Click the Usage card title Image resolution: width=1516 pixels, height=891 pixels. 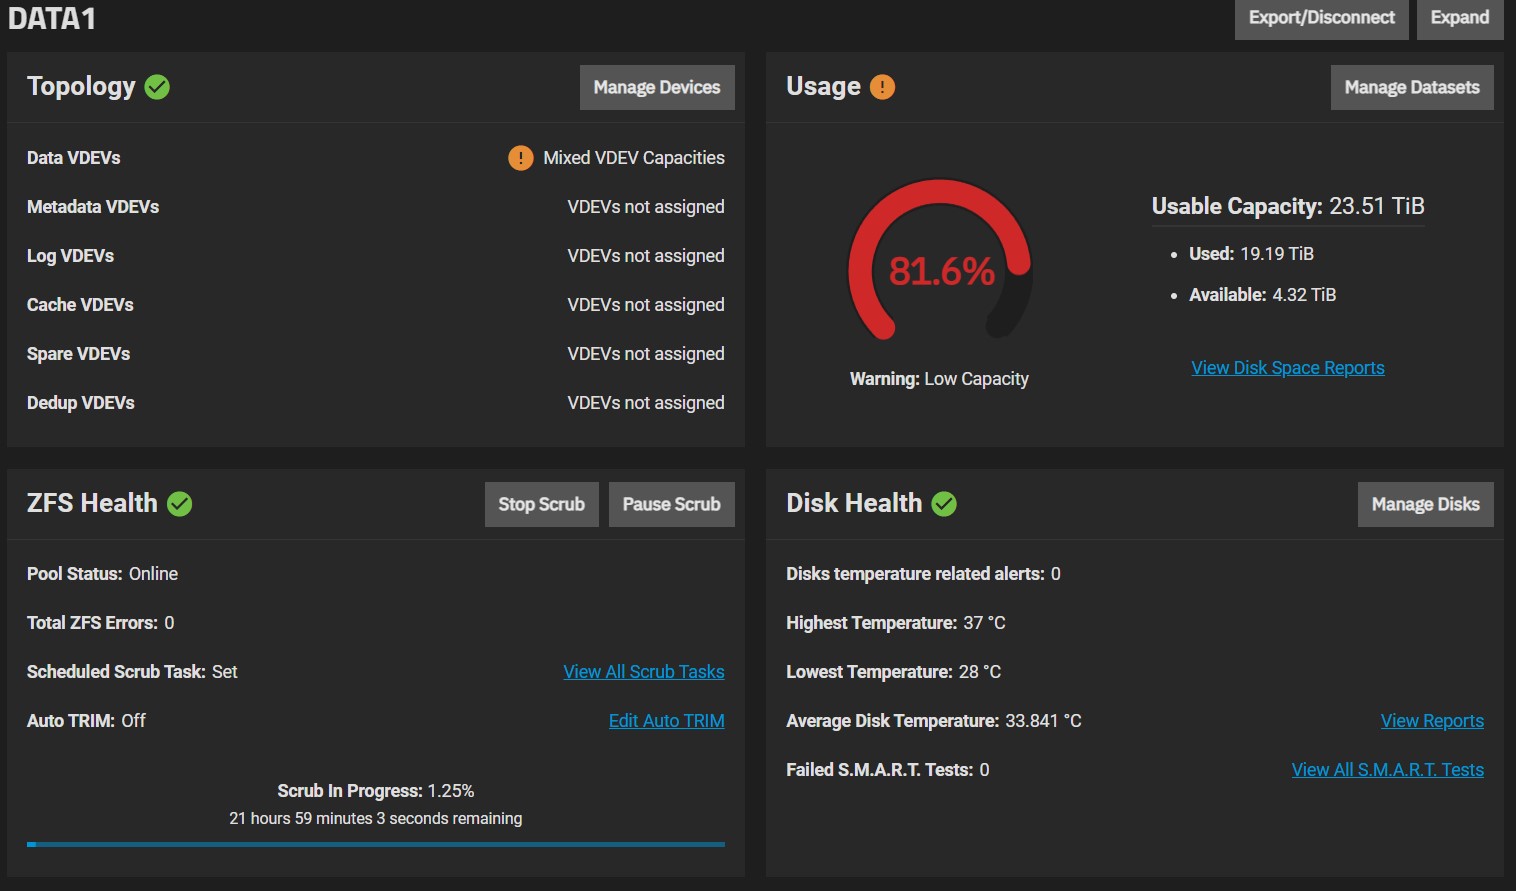point(823,87)
